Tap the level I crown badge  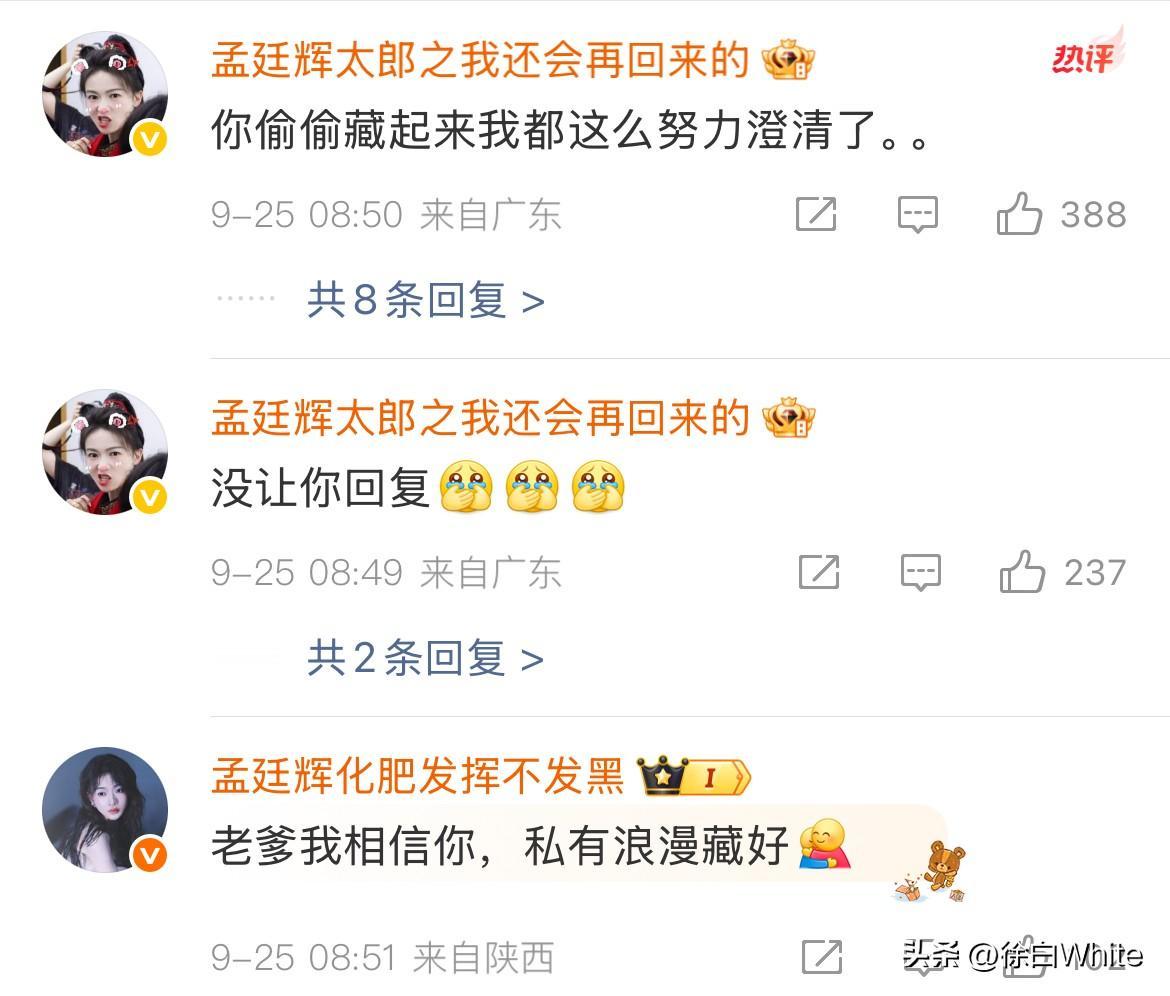[693, 777]
